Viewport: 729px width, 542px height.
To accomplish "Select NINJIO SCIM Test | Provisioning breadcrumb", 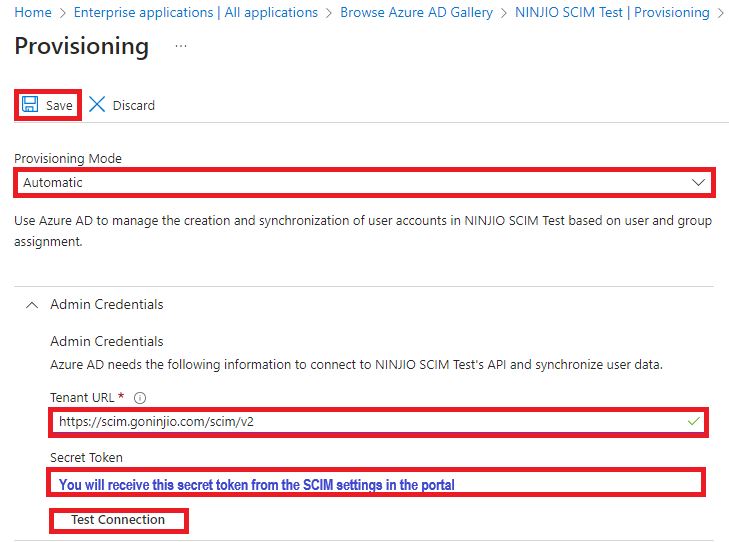I will (612, 13).
